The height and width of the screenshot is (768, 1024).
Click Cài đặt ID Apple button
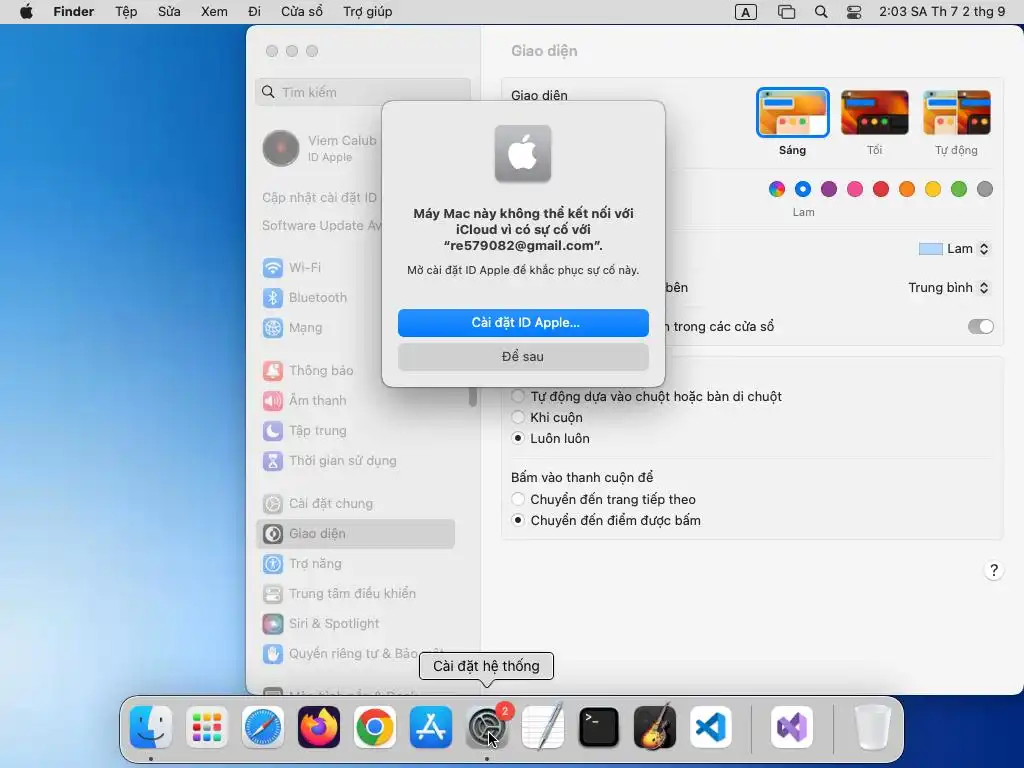click(x=523, y=323)
